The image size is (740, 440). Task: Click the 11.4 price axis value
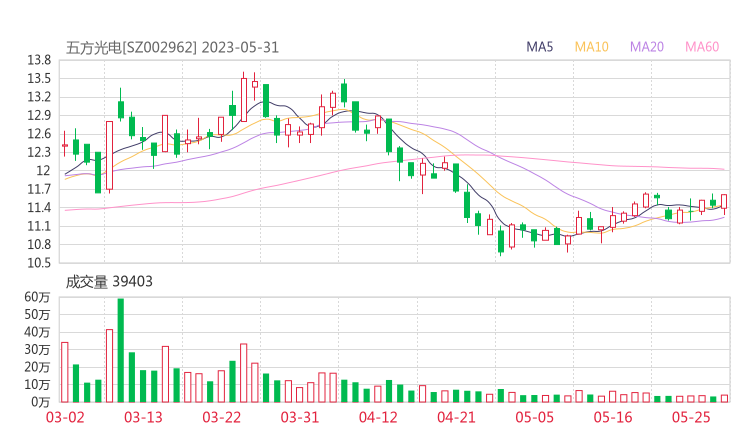[39, 208]
